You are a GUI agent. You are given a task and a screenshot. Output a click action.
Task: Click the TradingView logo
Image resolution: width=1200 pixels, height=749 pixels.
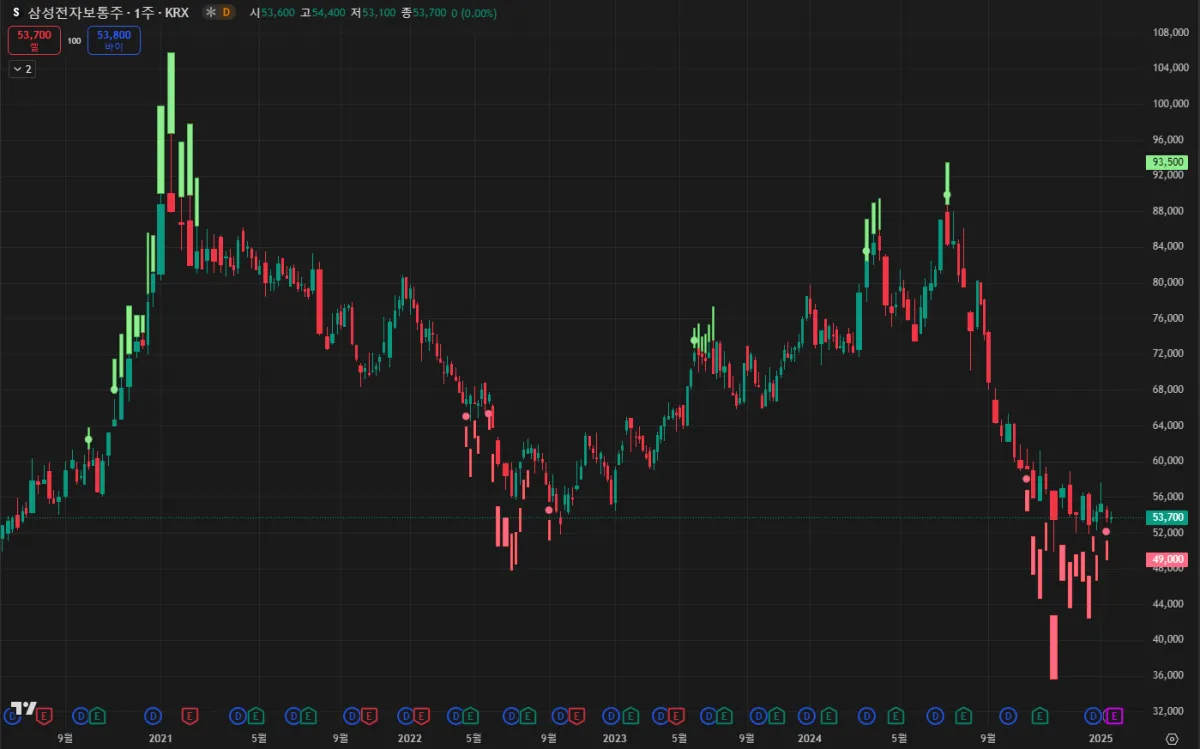point(23,707)
